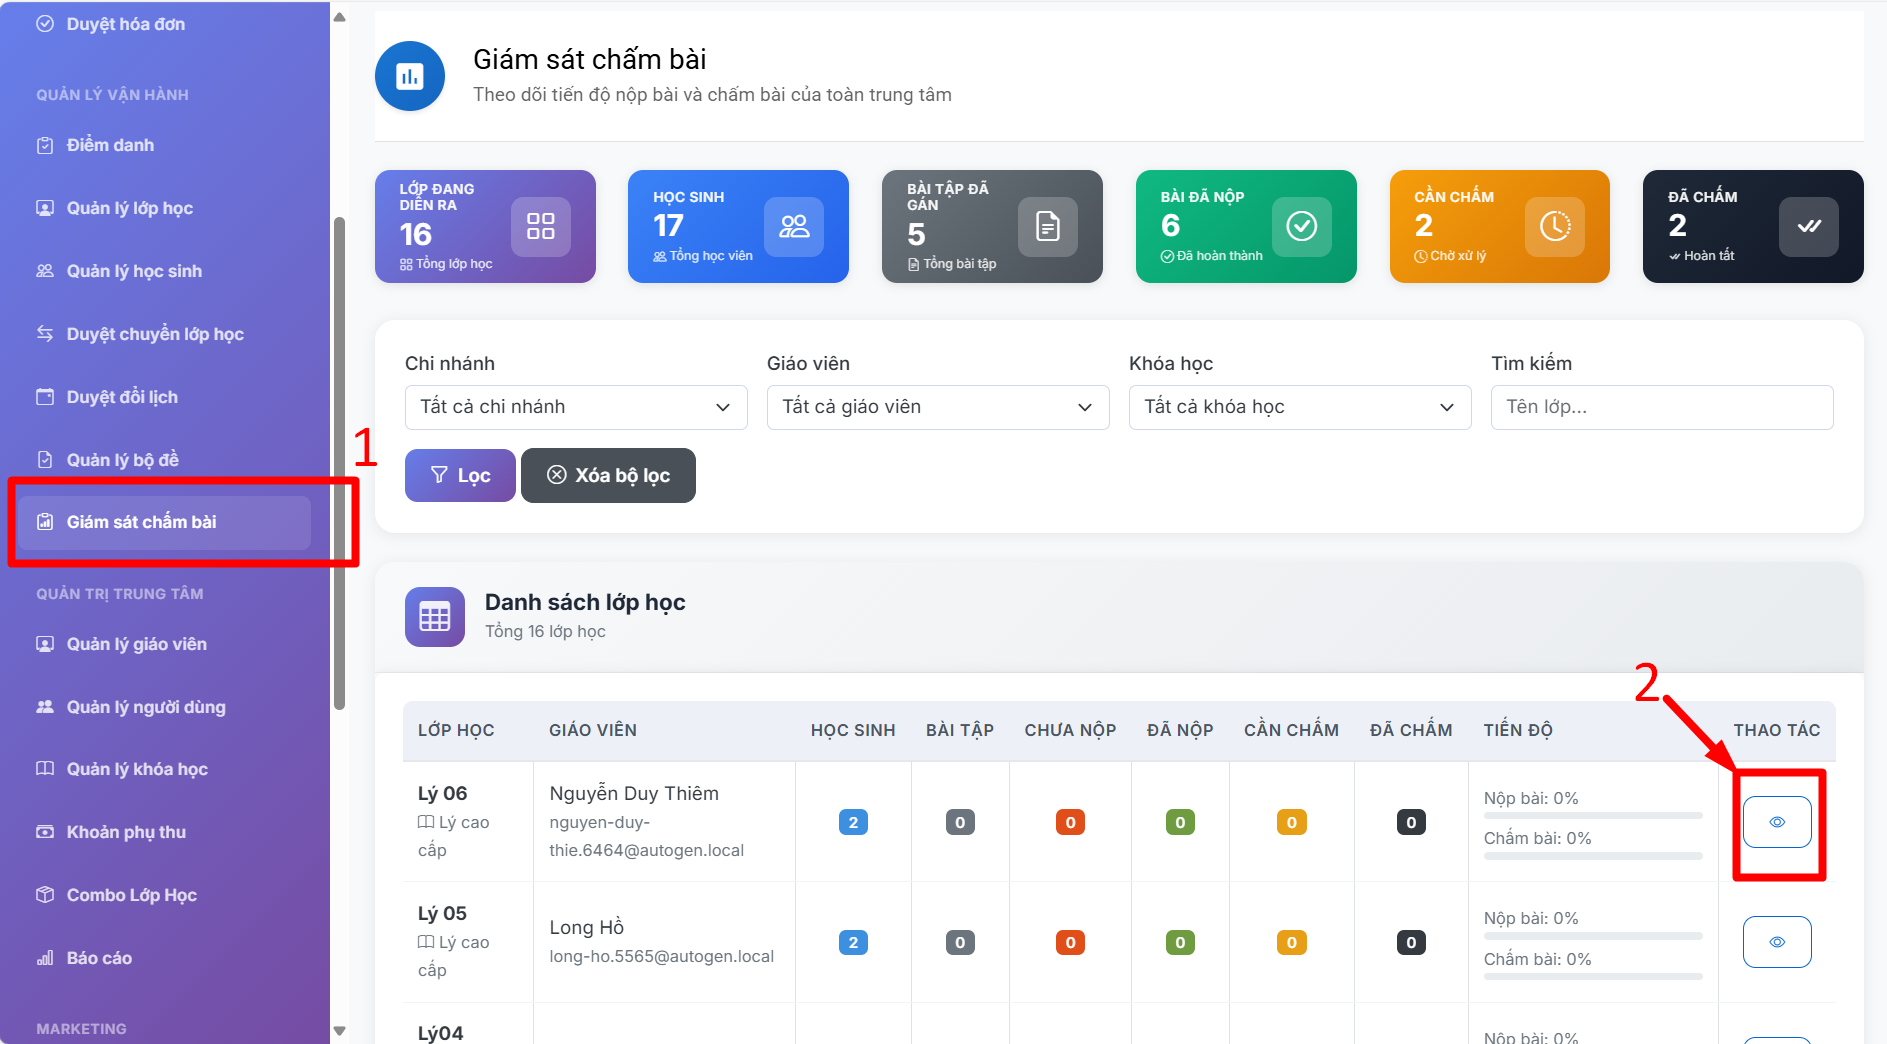Open the Khóa học dropdown

[1299, 407]
